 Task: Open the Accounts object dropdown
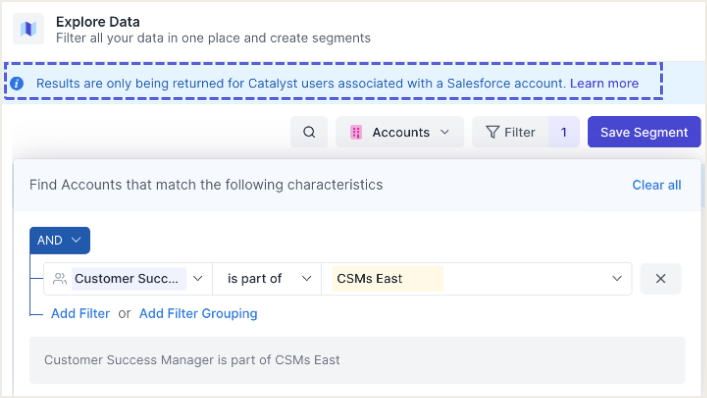399,132
